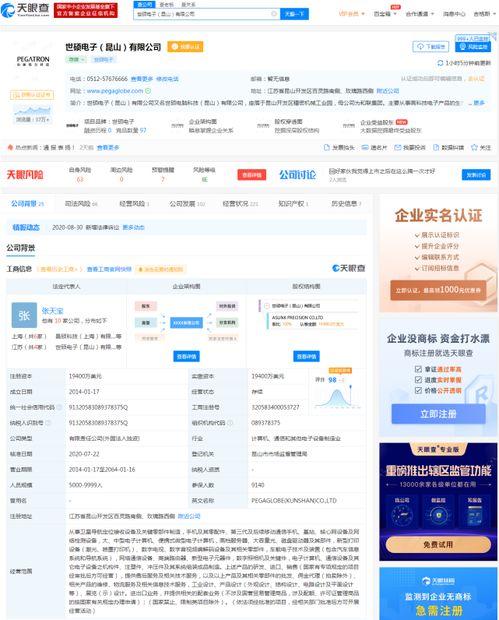This screenshot has width=499, height=620.
Task: Collapse the shareholder node in the equity tree
Action: [x=267, y=306]
